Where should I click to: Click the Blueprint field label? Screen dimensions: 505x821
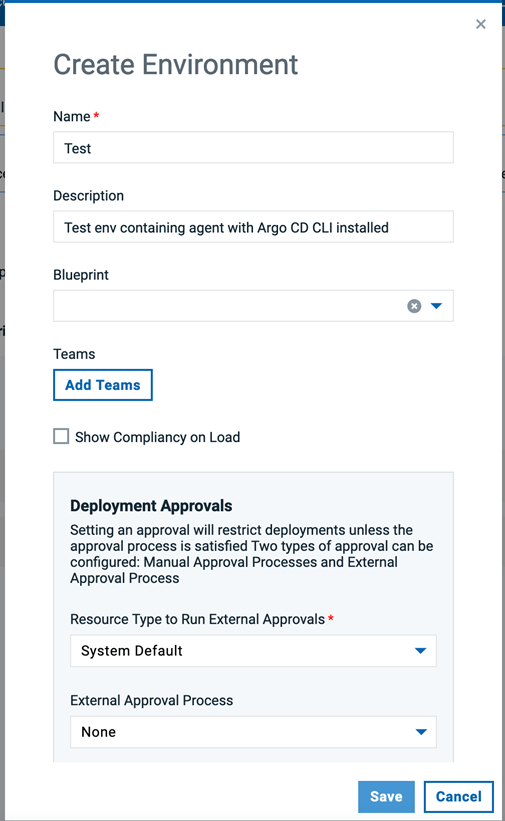coord(81,275)
